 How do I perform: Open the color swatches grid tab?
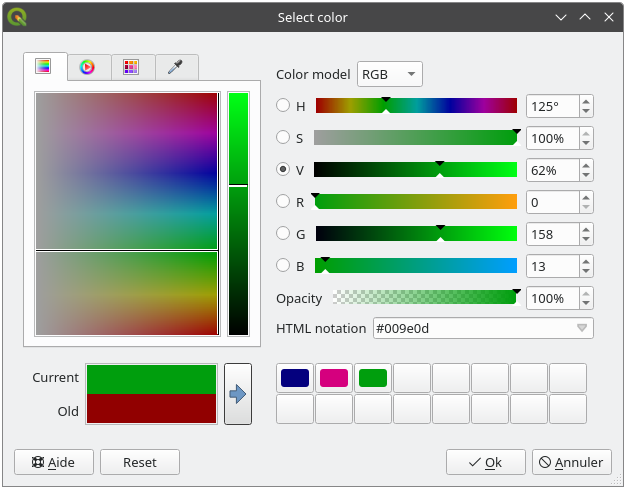click(x=131, y=67)
